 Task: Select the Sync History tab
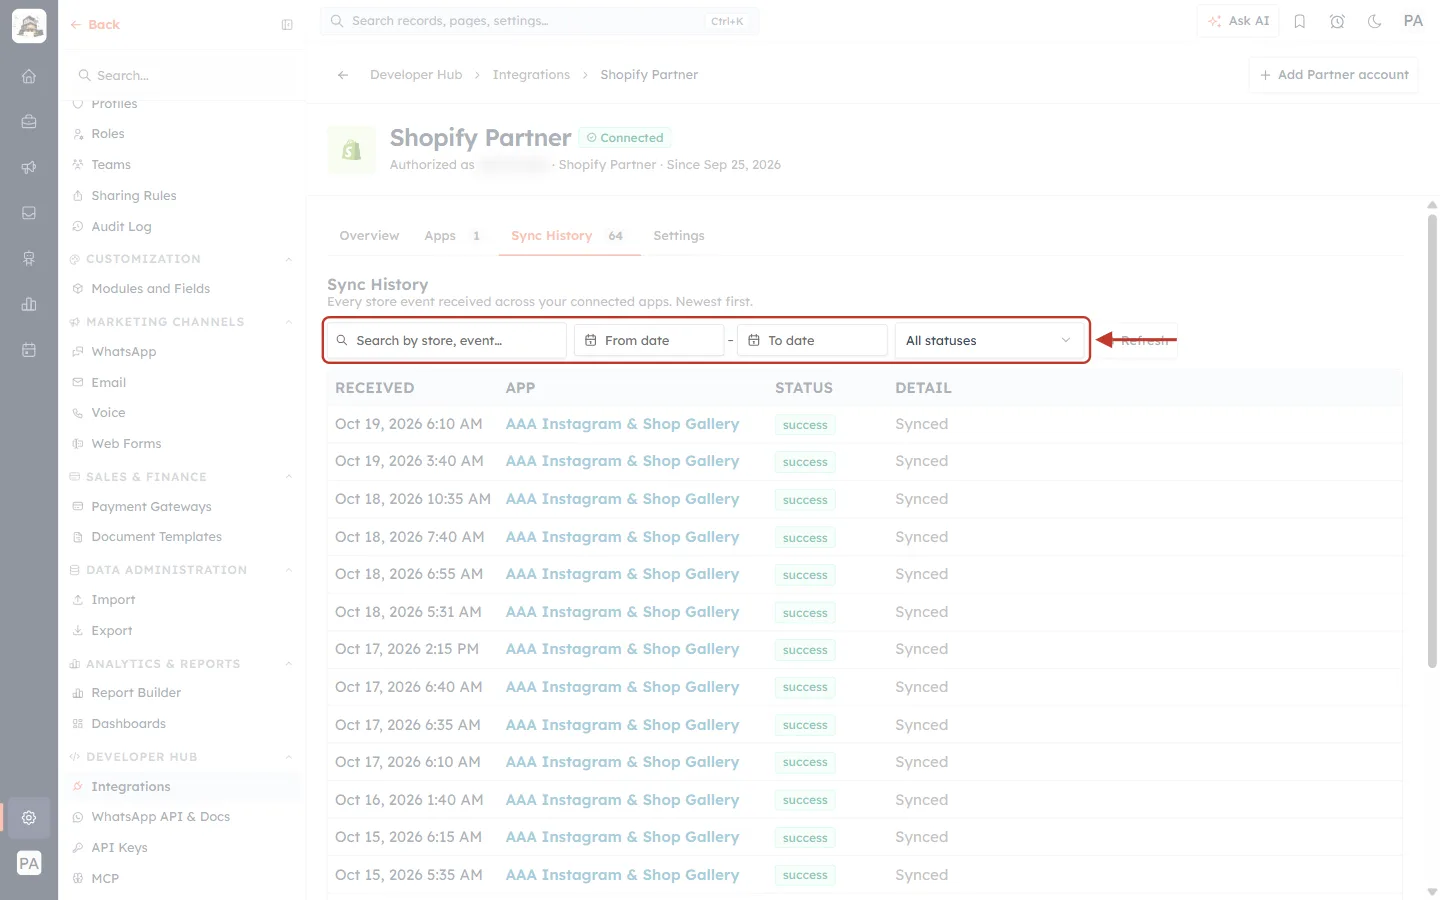(x=568, y=236)
